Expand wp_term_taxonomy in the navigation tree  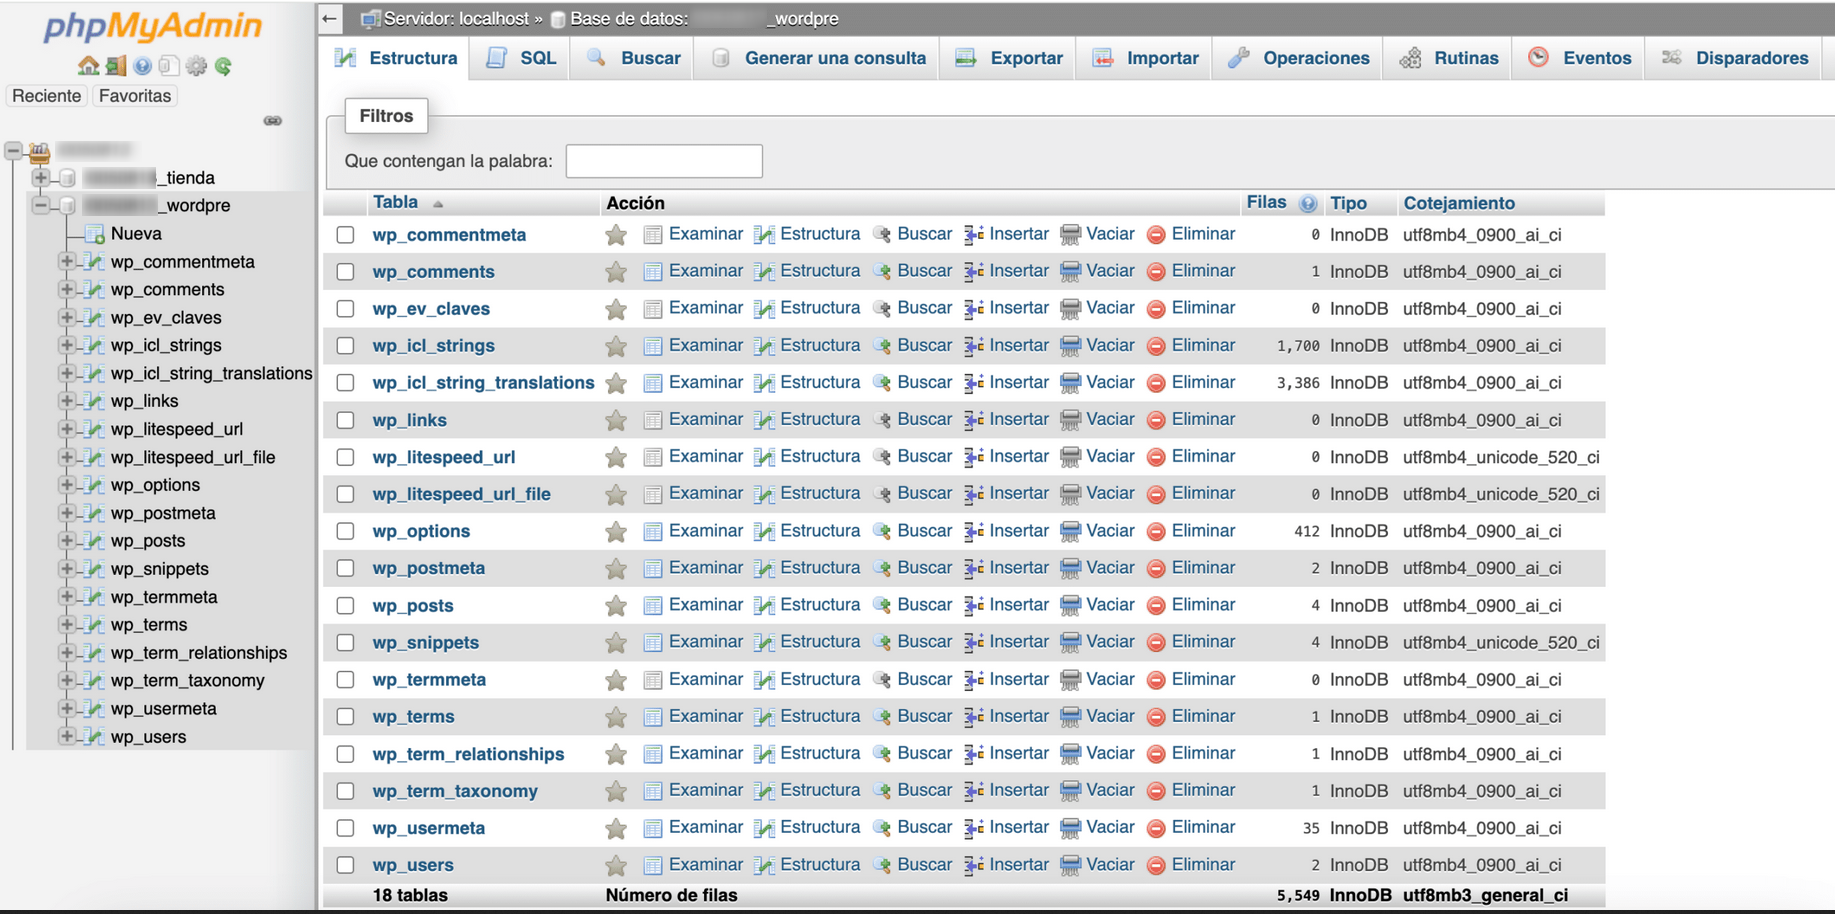click(66, 681)
